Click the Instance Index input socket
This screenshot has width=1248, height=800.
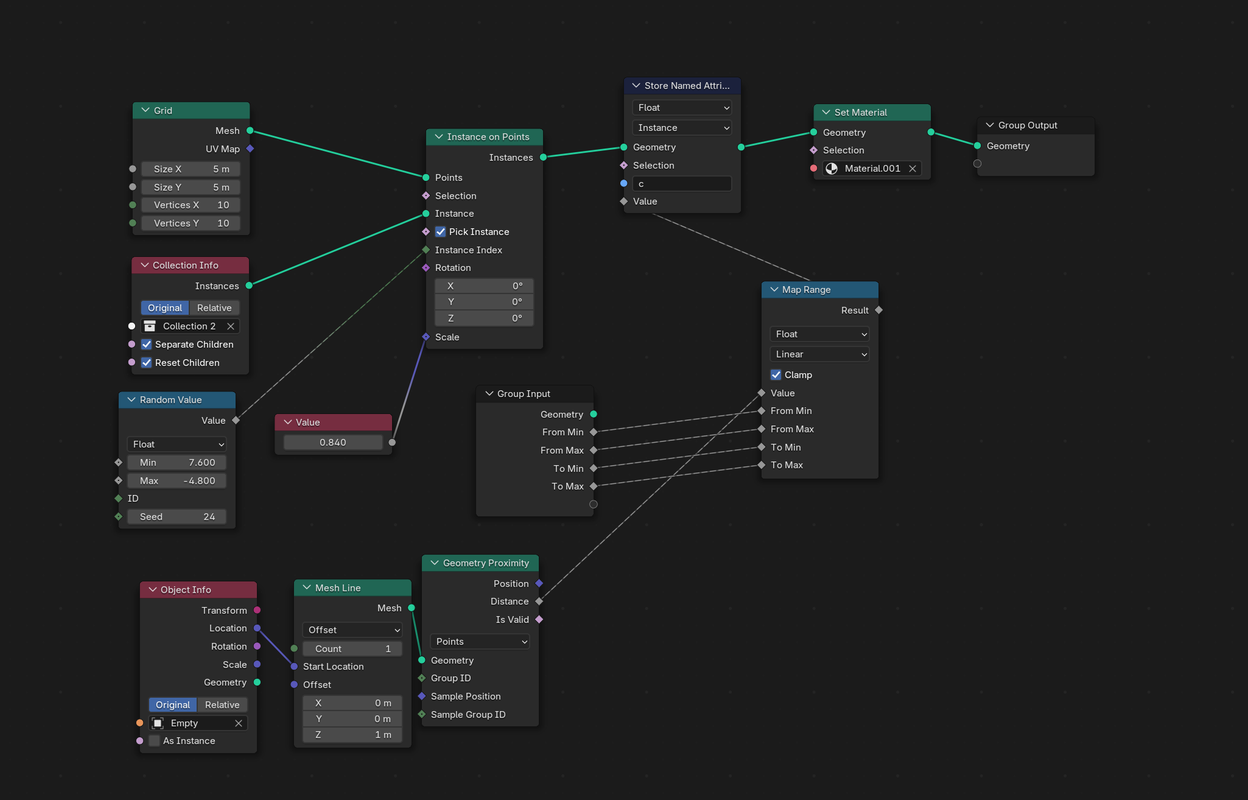(426, 250)
